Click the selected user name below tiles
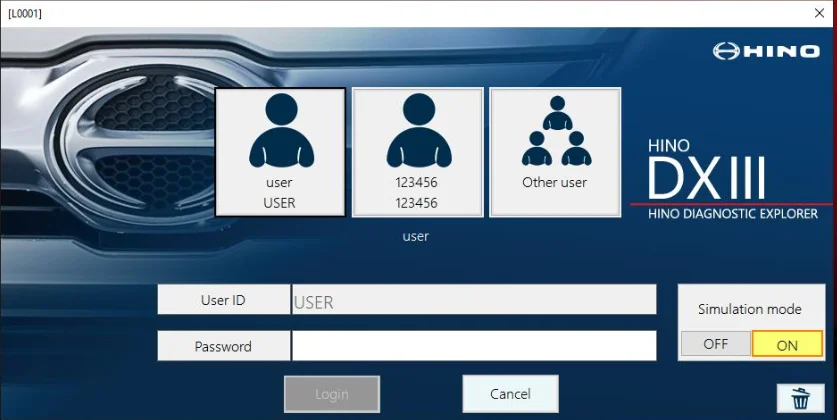 [416, 236]
